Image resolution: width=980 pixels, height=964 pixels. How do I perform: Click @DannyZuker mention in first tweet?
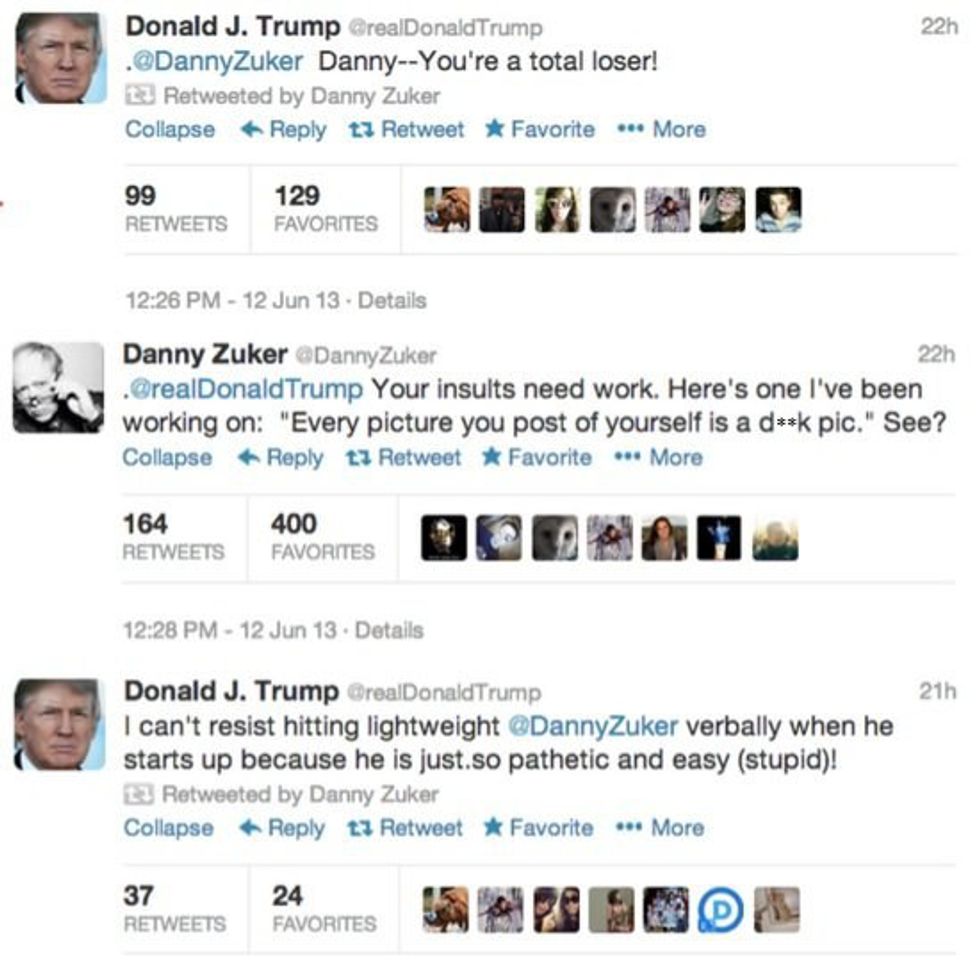coord(214,61)
